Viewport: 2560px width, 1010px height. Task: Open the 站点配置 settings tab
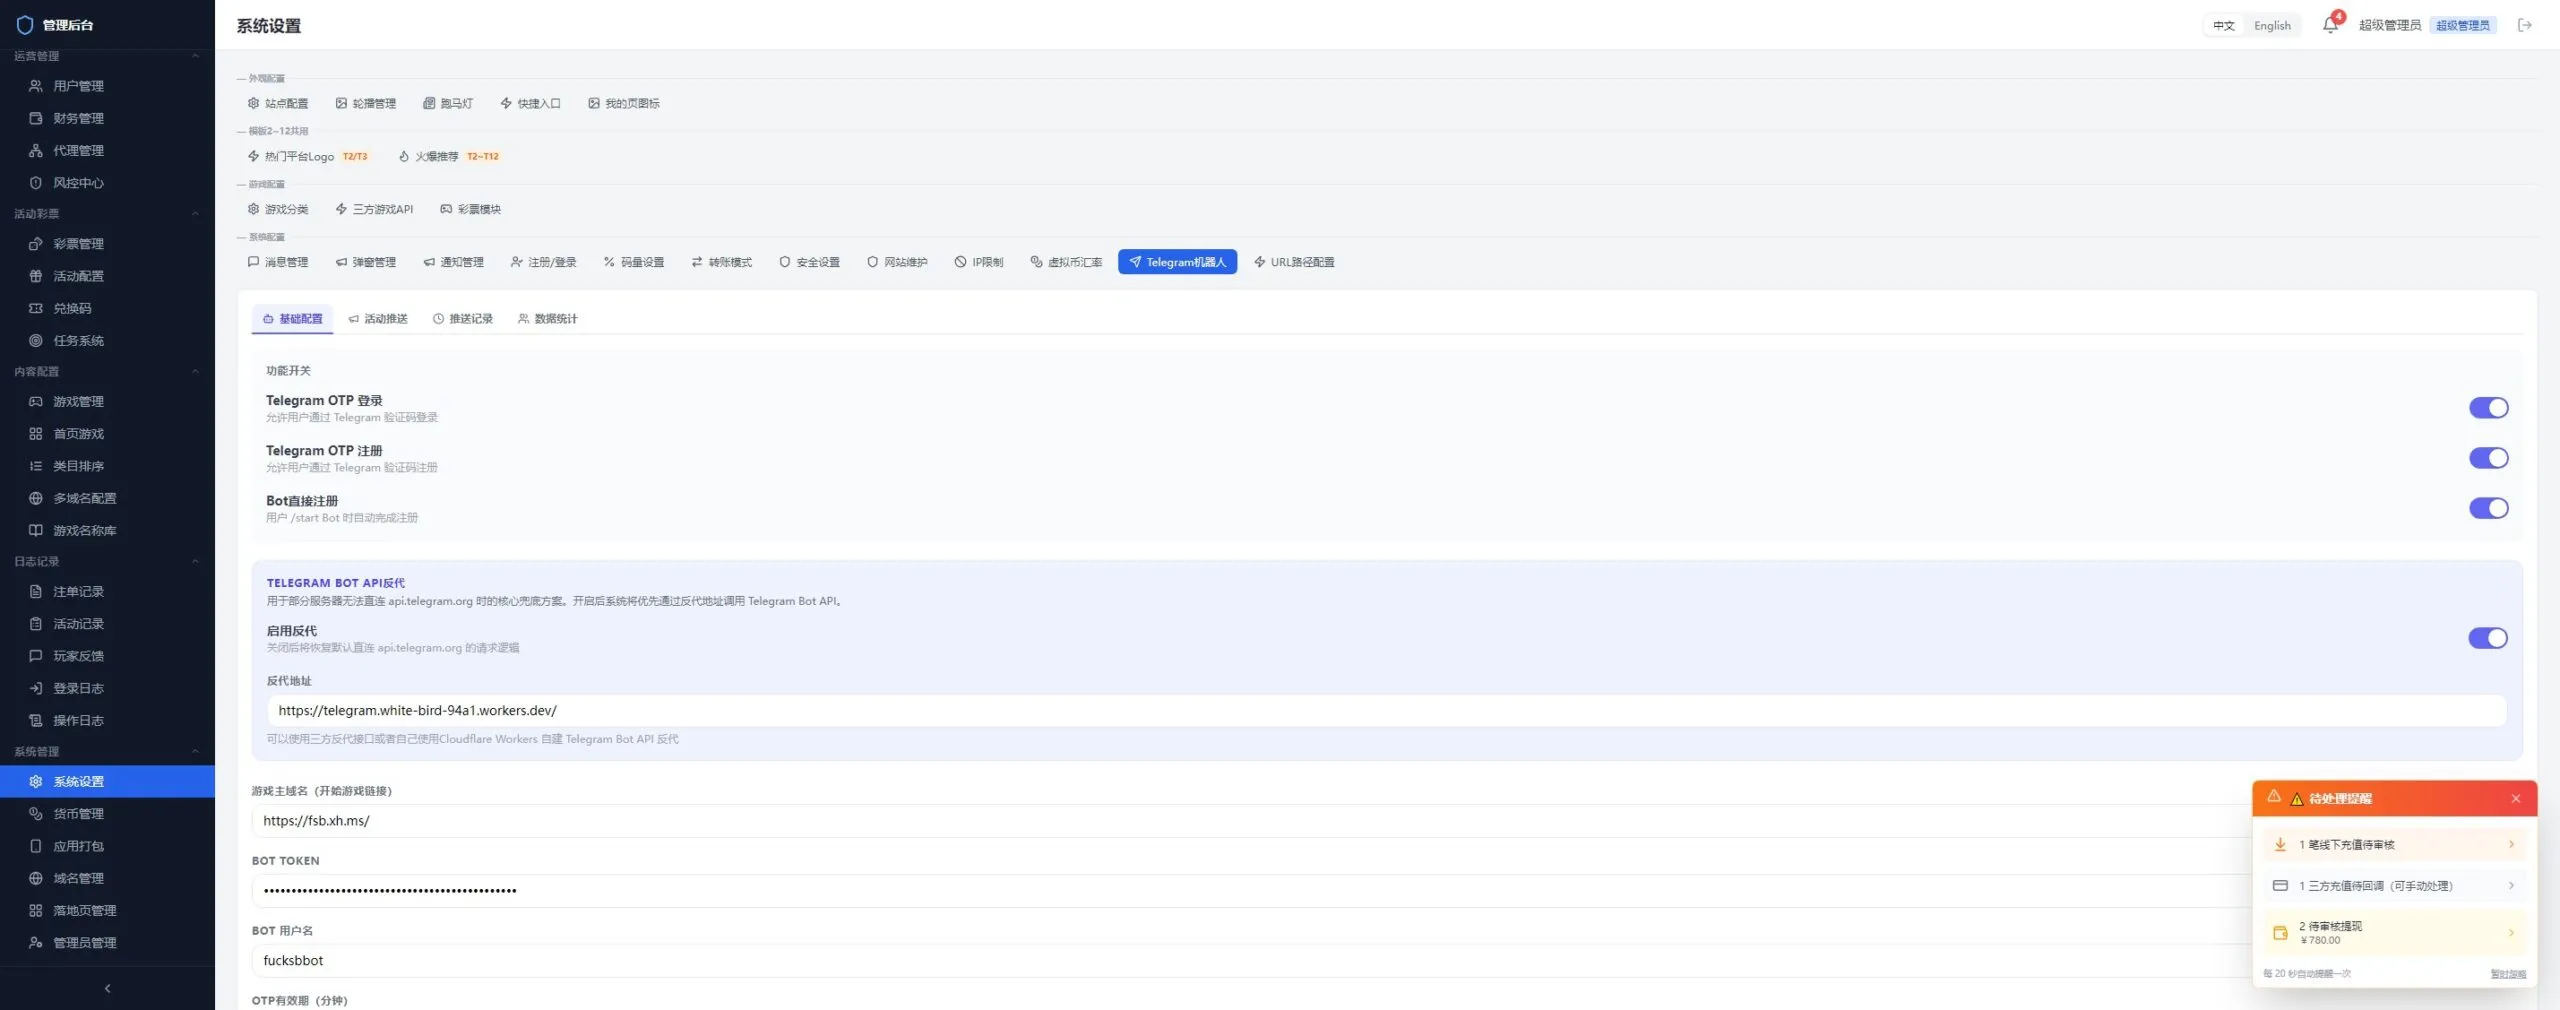pos(278,104)
